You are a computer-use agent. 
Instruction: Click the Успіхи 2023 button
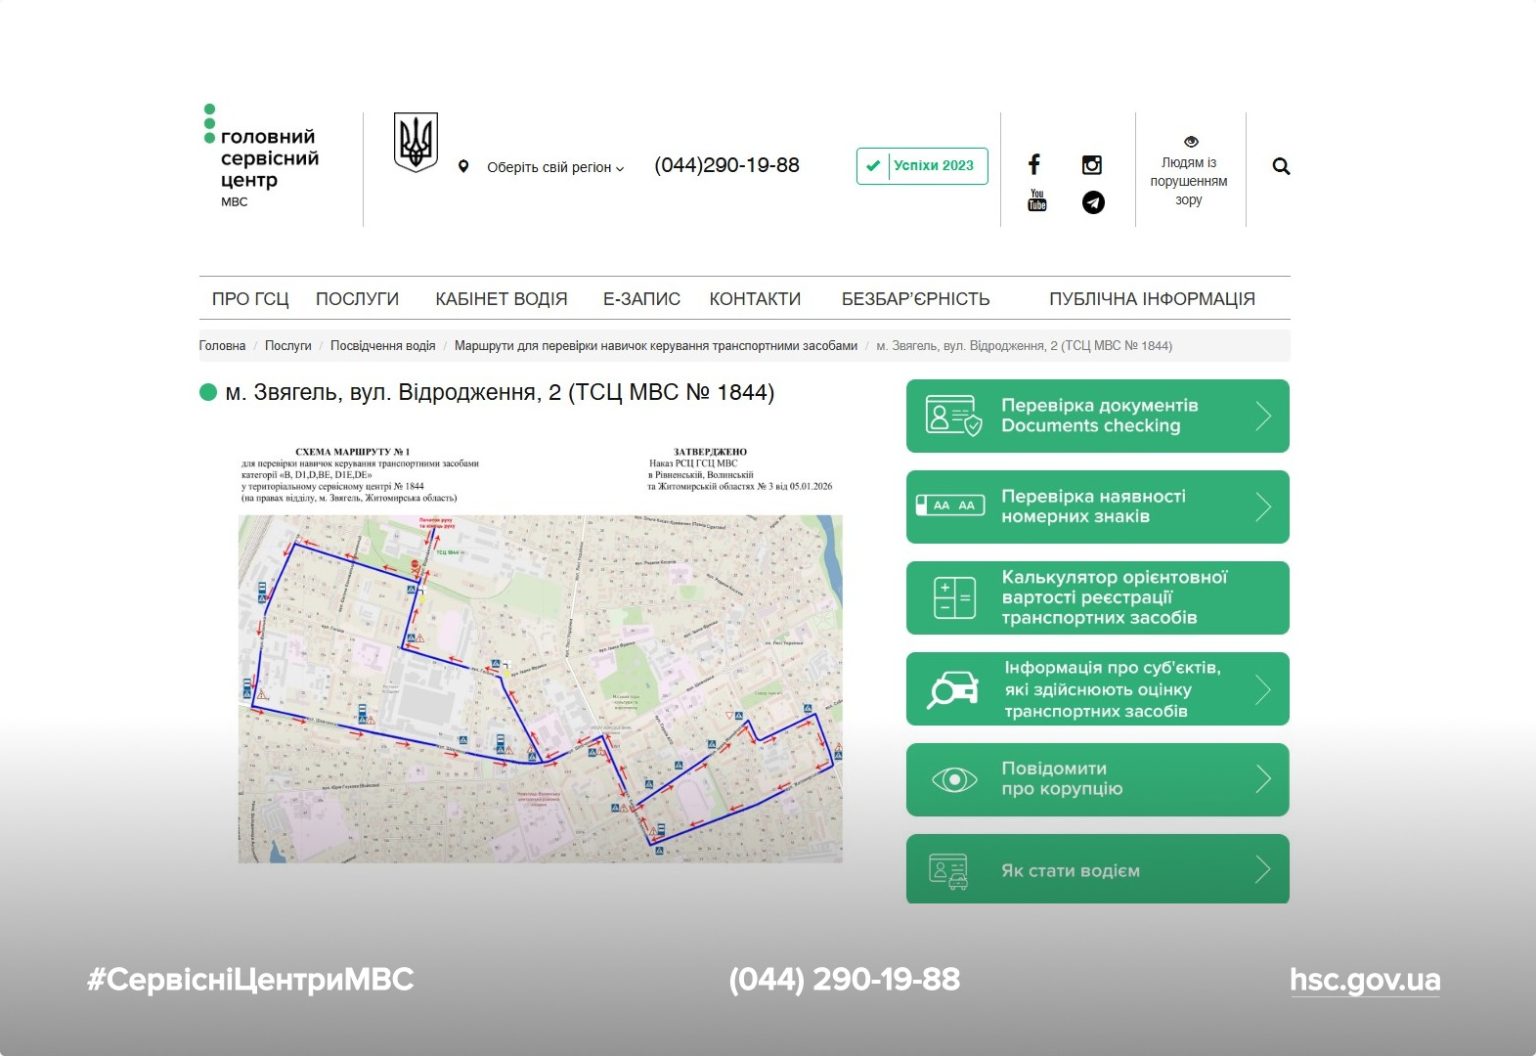point(922,166)
